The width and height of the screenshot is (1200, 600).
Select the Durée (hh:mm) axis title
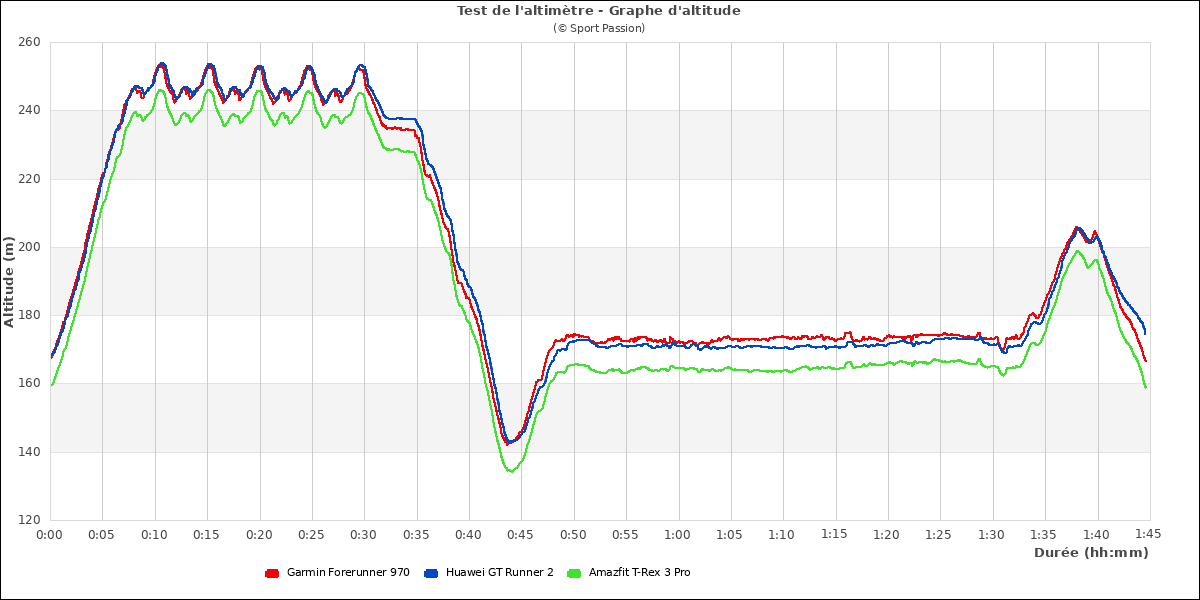[1090, 552]
